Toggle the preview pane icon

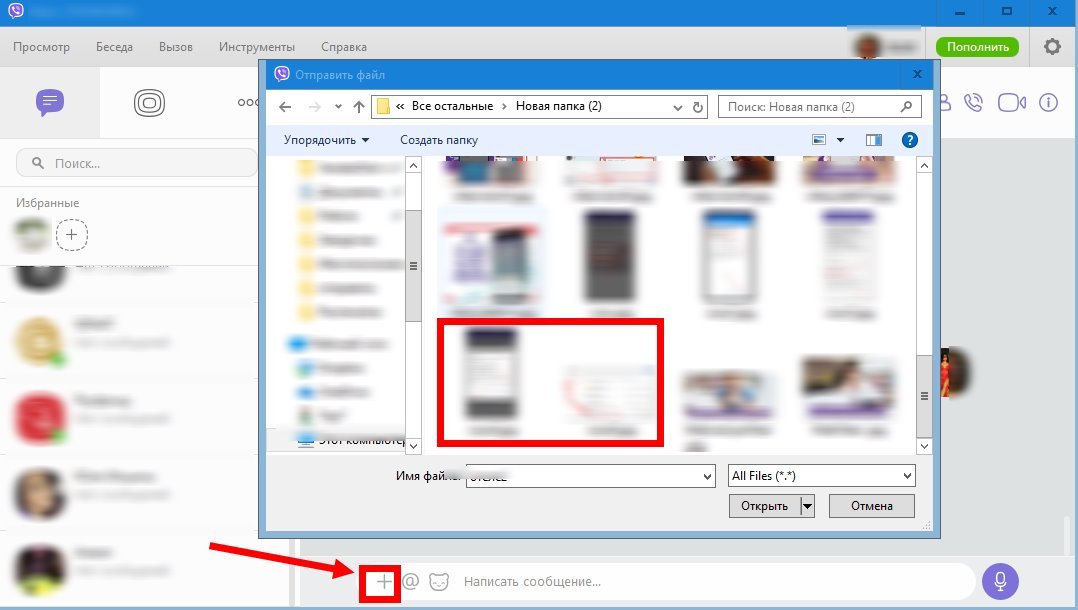[874, 140]
